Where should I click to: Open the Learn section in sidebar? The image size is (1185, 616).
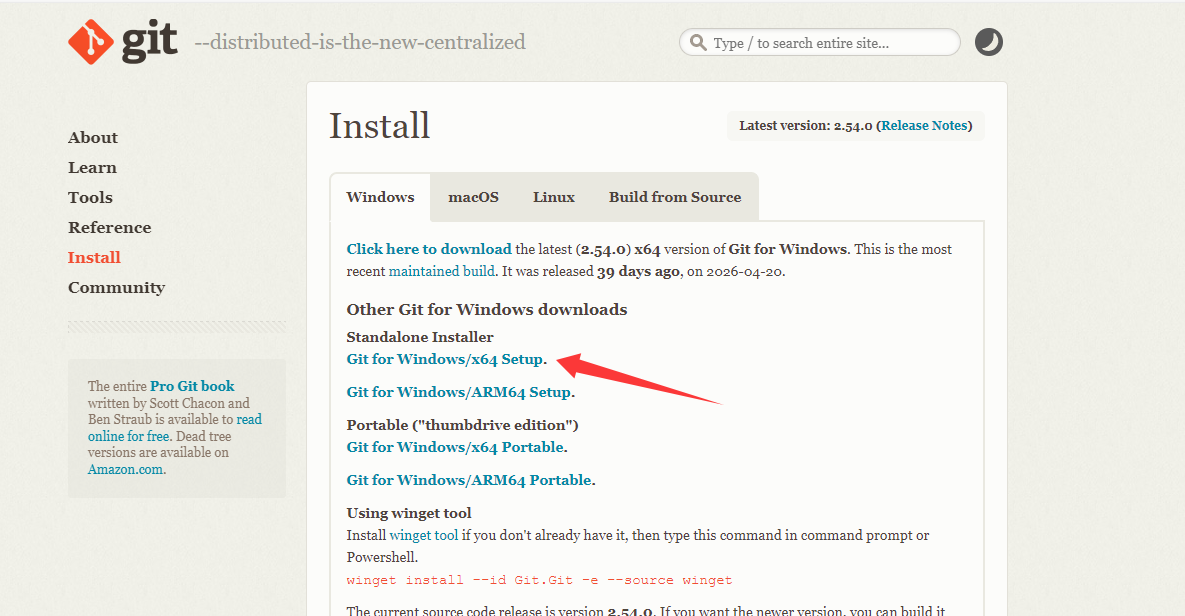pos(92,168)
